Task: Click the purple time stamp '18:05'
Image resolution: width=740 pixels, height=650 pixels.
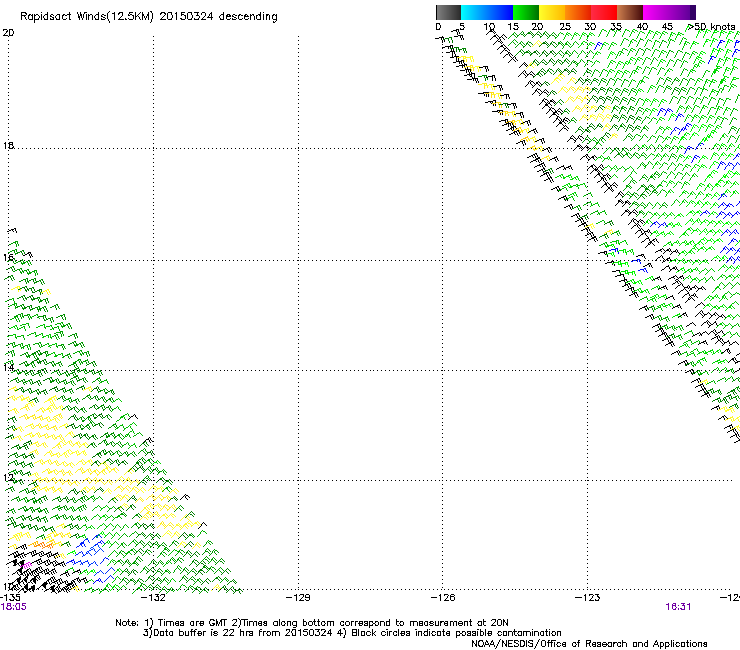Action: pos(14,607)
